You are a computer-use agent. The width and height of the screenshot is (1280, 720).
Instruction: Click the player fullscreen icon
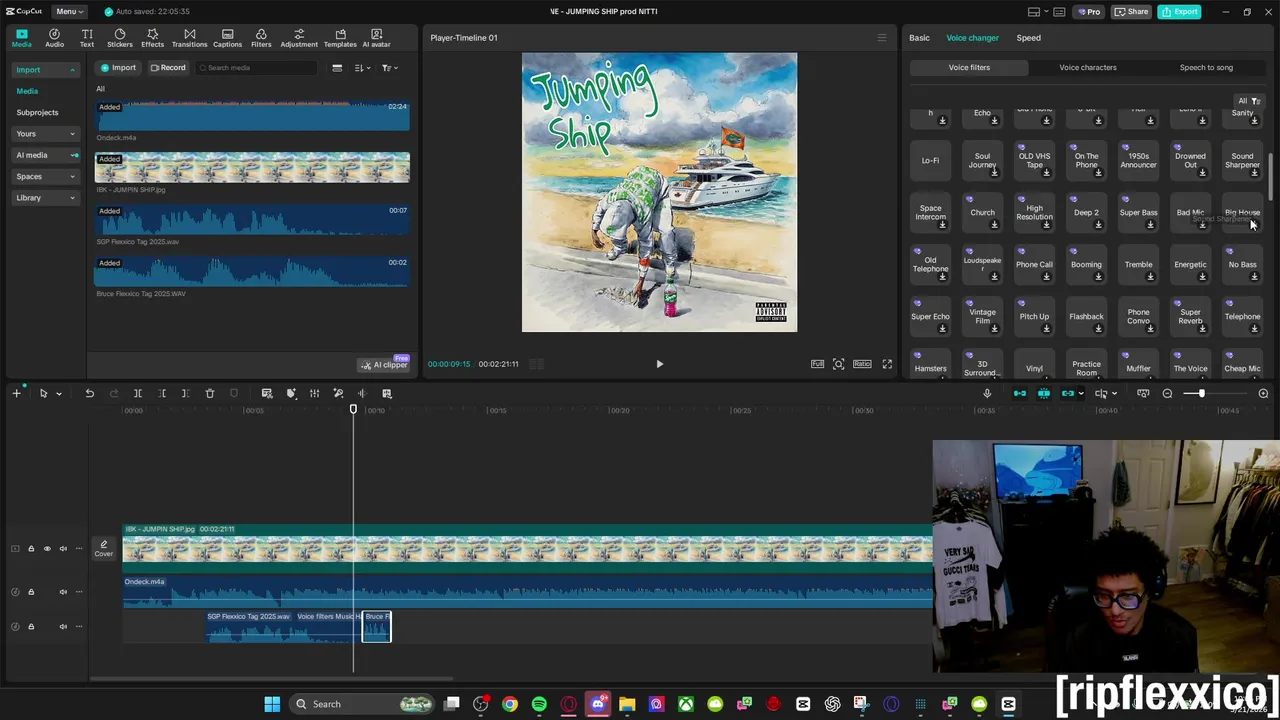887,364
